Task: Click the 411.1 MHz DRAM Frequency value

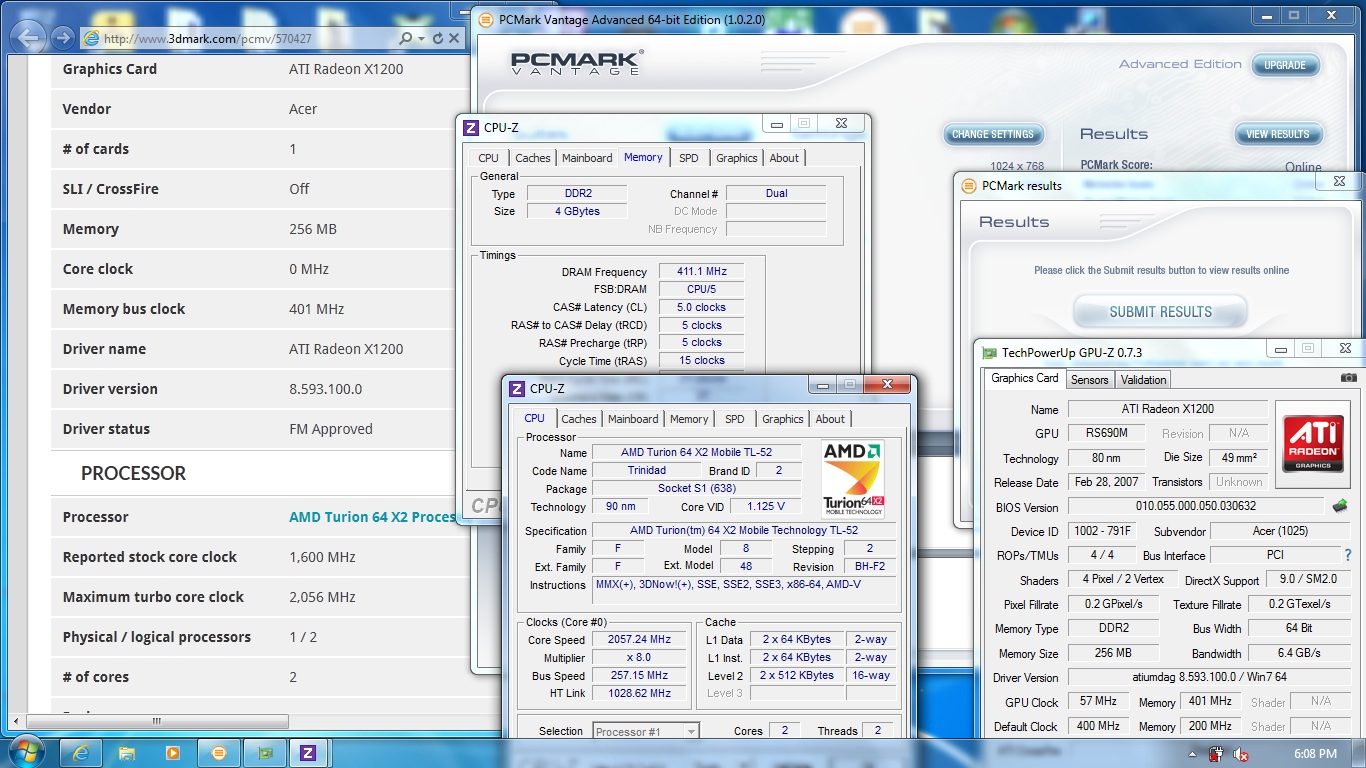Action: click(702, 271)
